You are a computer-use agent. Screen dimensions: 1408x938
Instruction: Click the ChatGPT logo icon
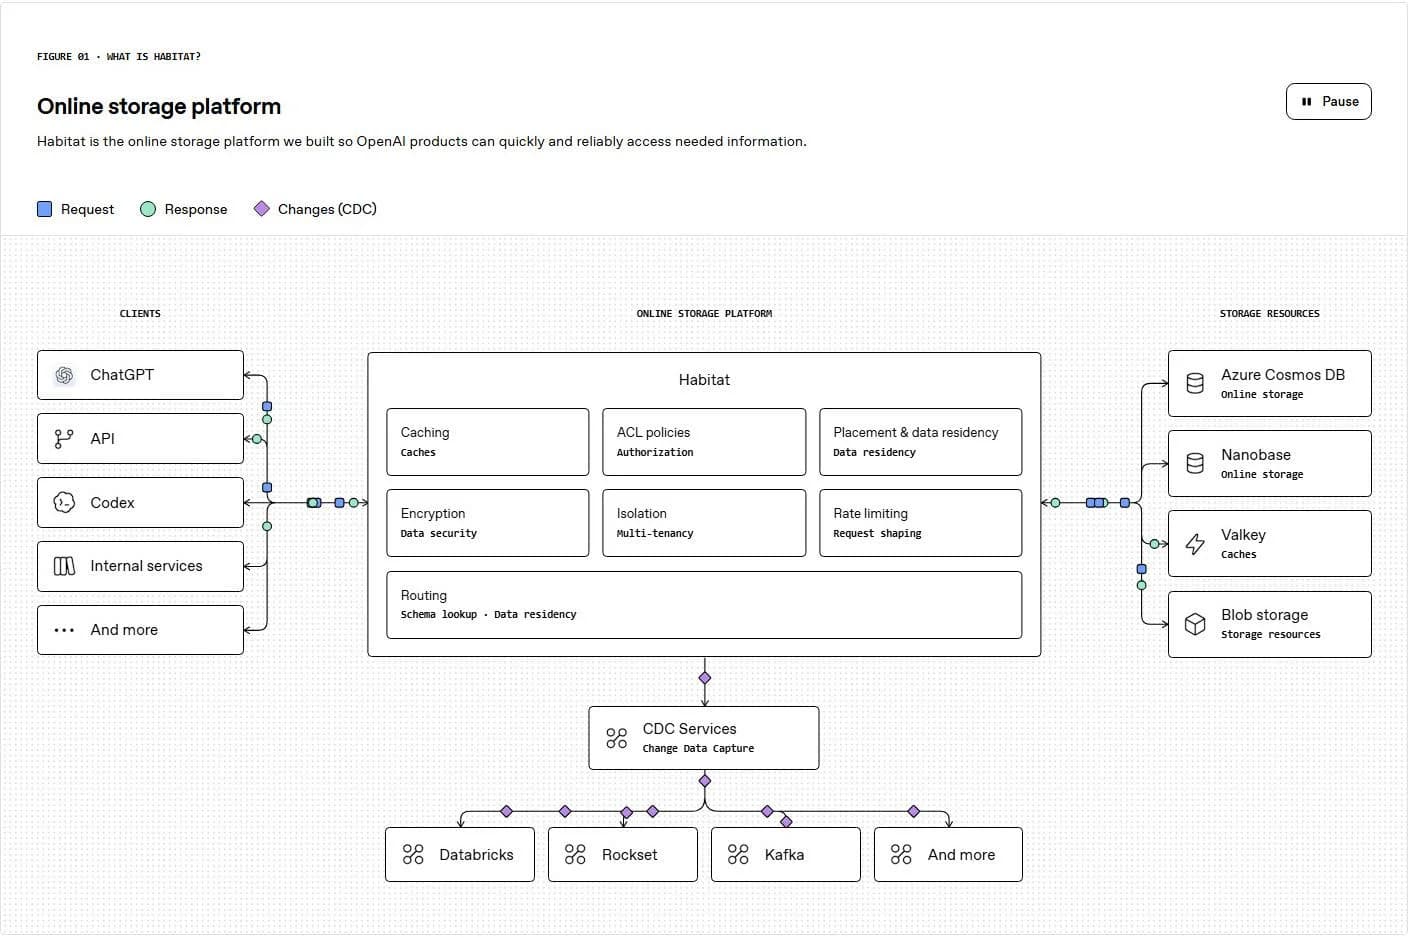64,375
